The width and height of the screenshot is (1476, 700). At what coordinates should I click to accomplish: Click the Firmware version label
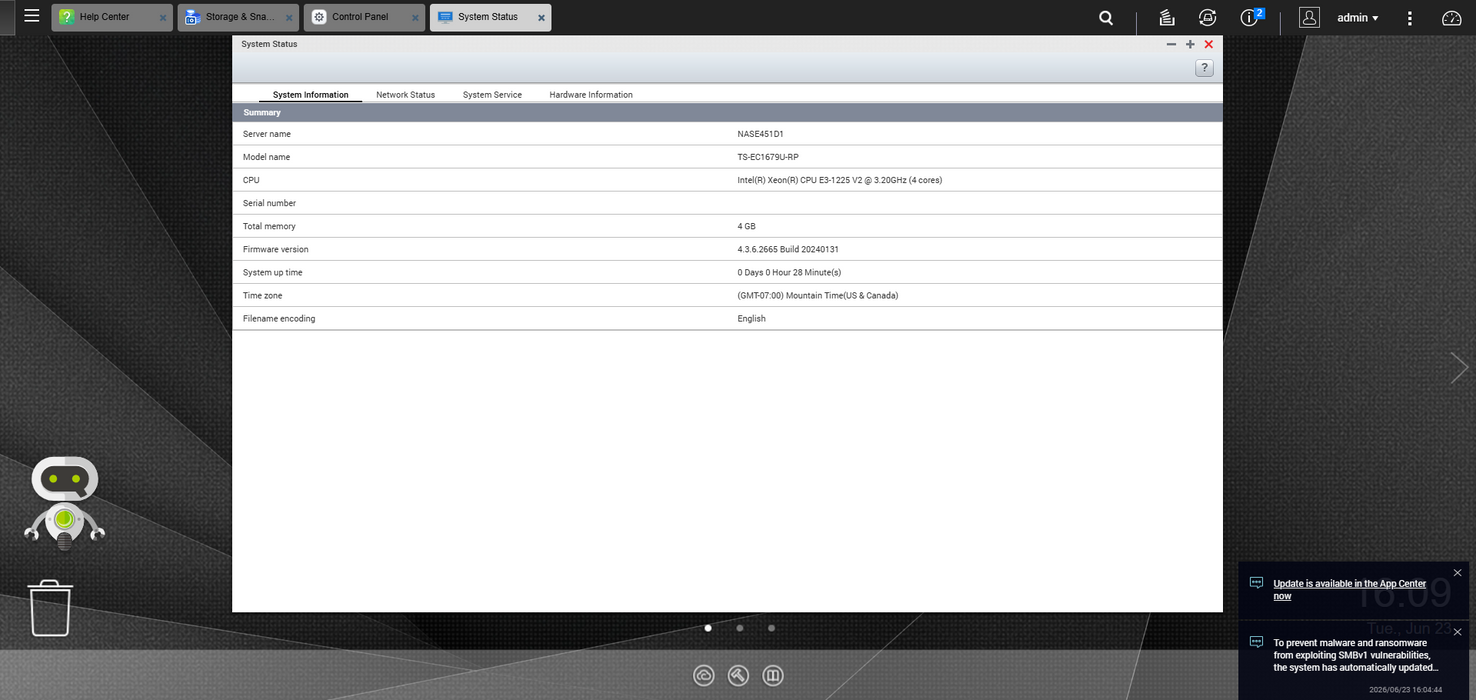tap(276, 249)
